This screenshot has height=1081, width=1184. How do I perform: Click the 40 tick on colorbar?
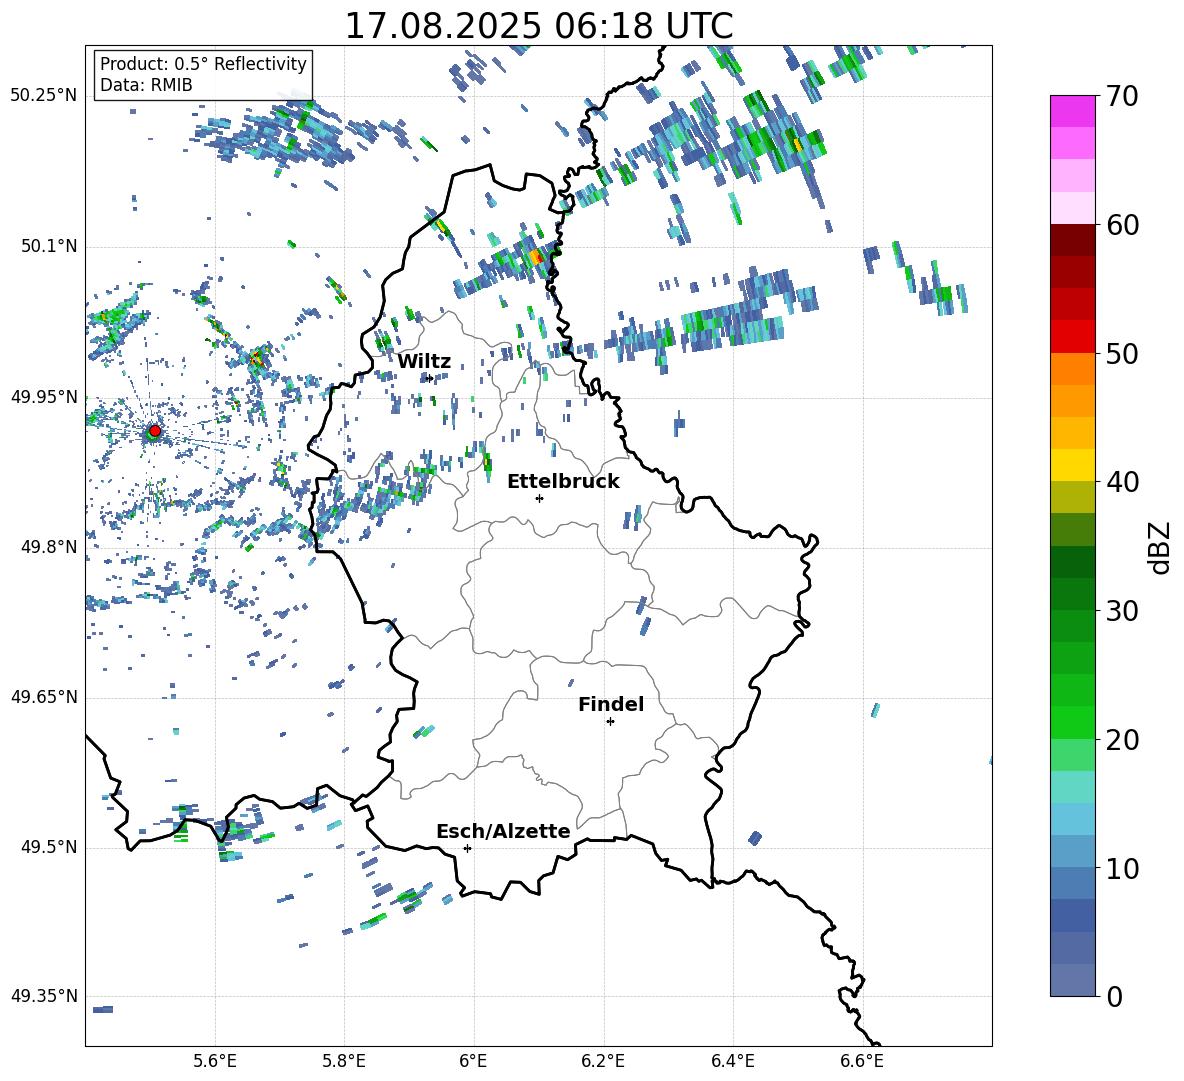click(x=1121, y=482)
